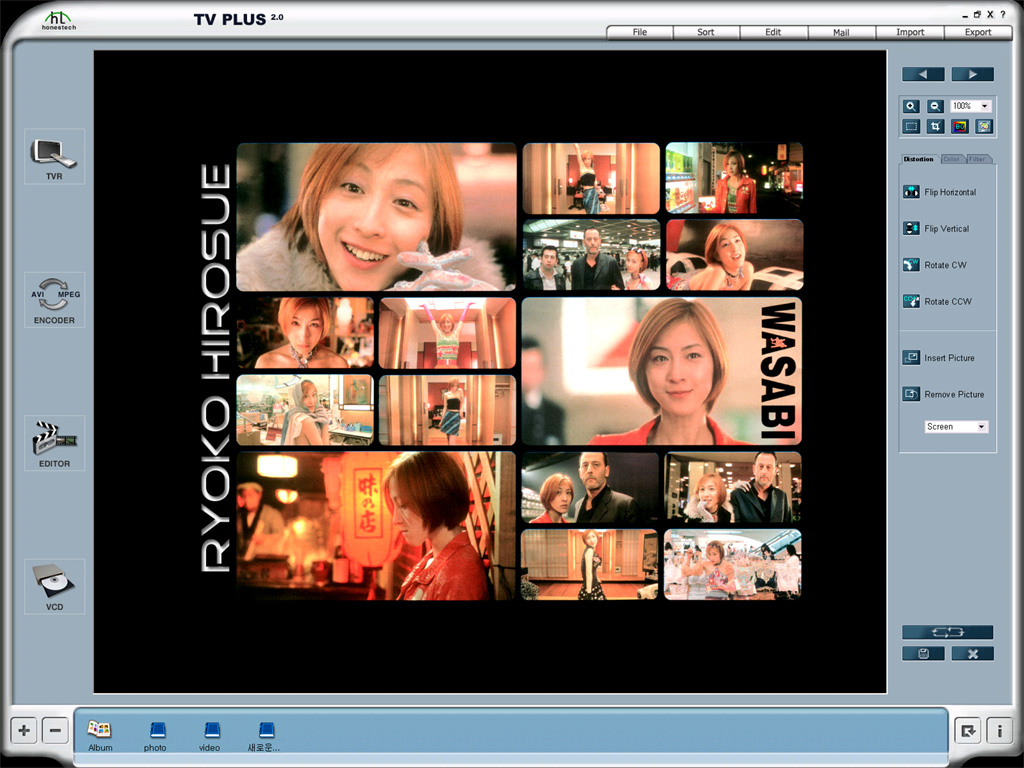Show info with the i button
The image size is (1024, 768).
point(999,731)
